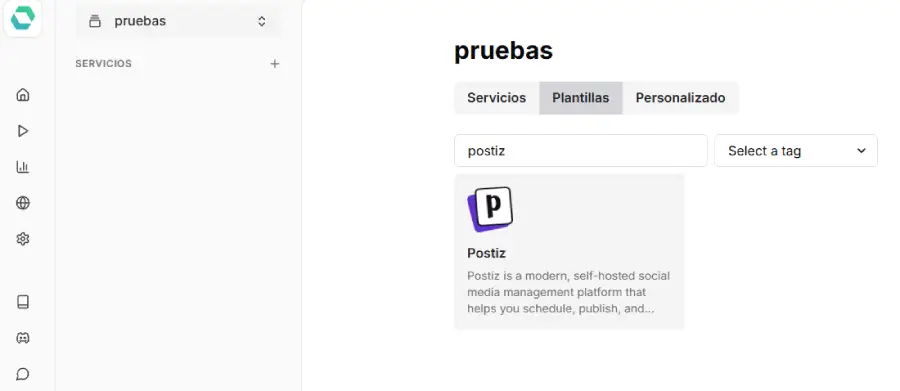The image size is (900, 391).
Task: Open the bar chart monitoring icon
Action: 22,167
